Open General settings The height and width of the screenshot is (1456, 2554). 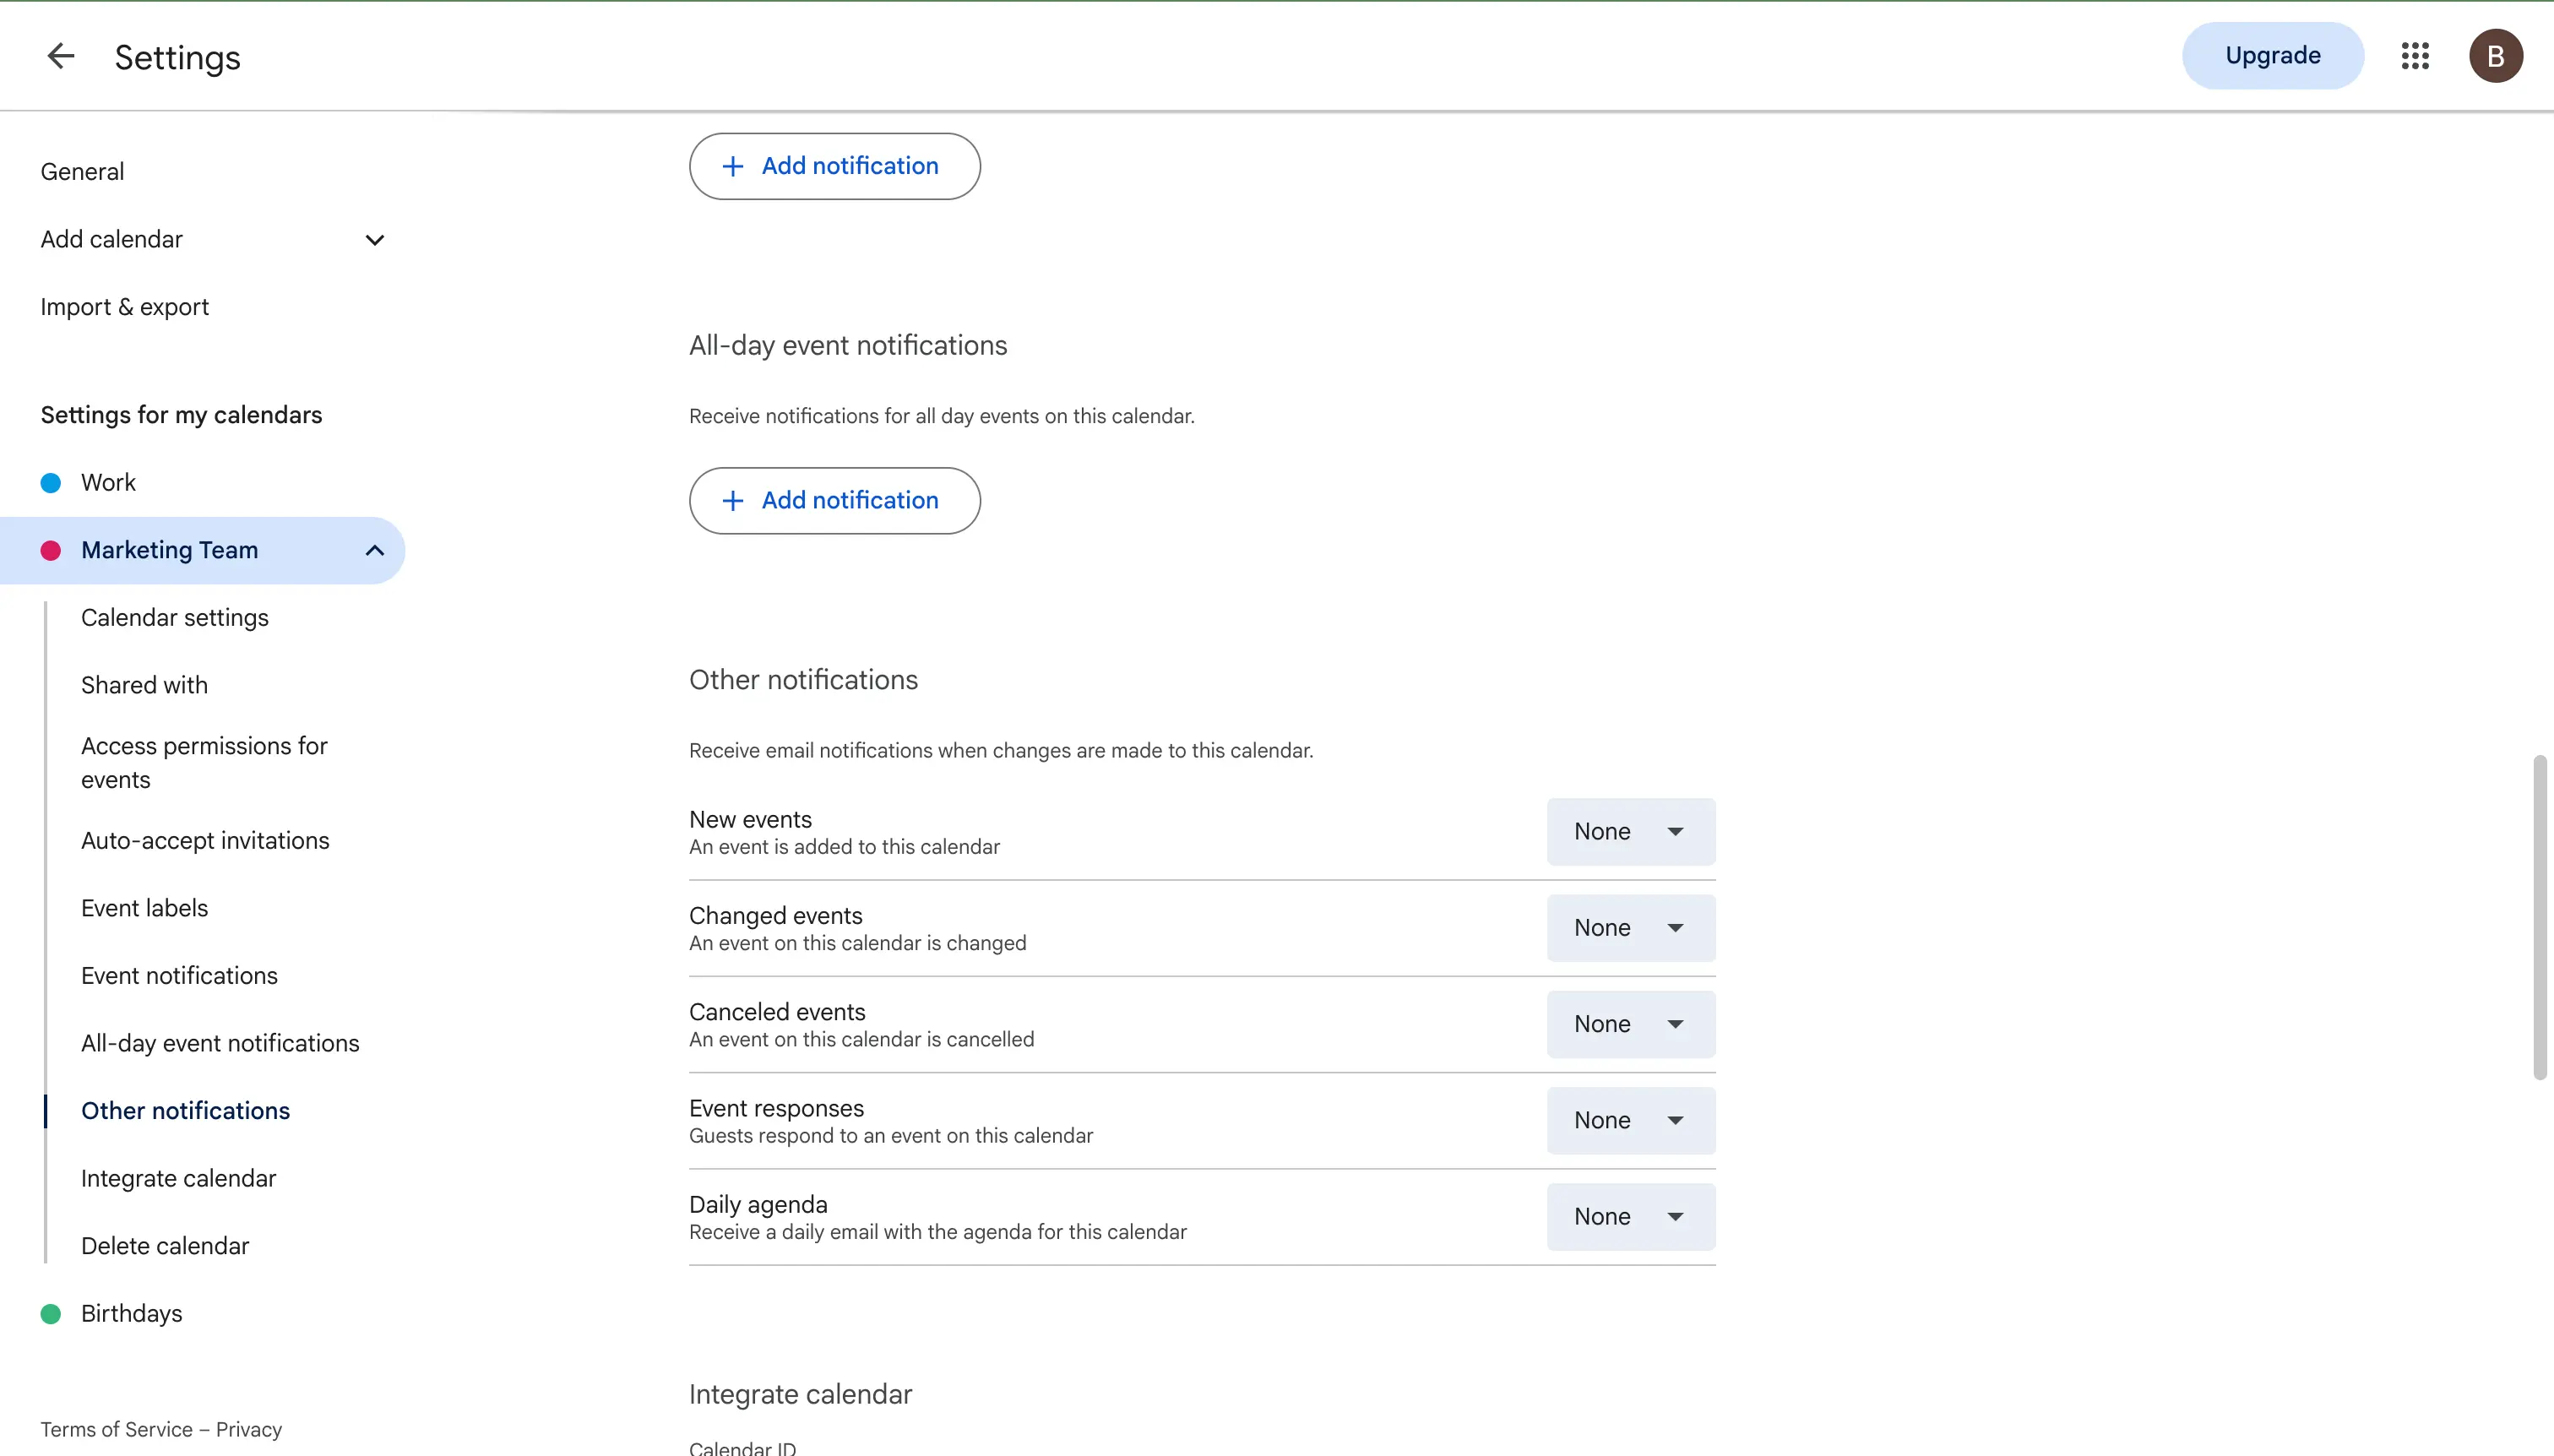click(x=82, y=172)
